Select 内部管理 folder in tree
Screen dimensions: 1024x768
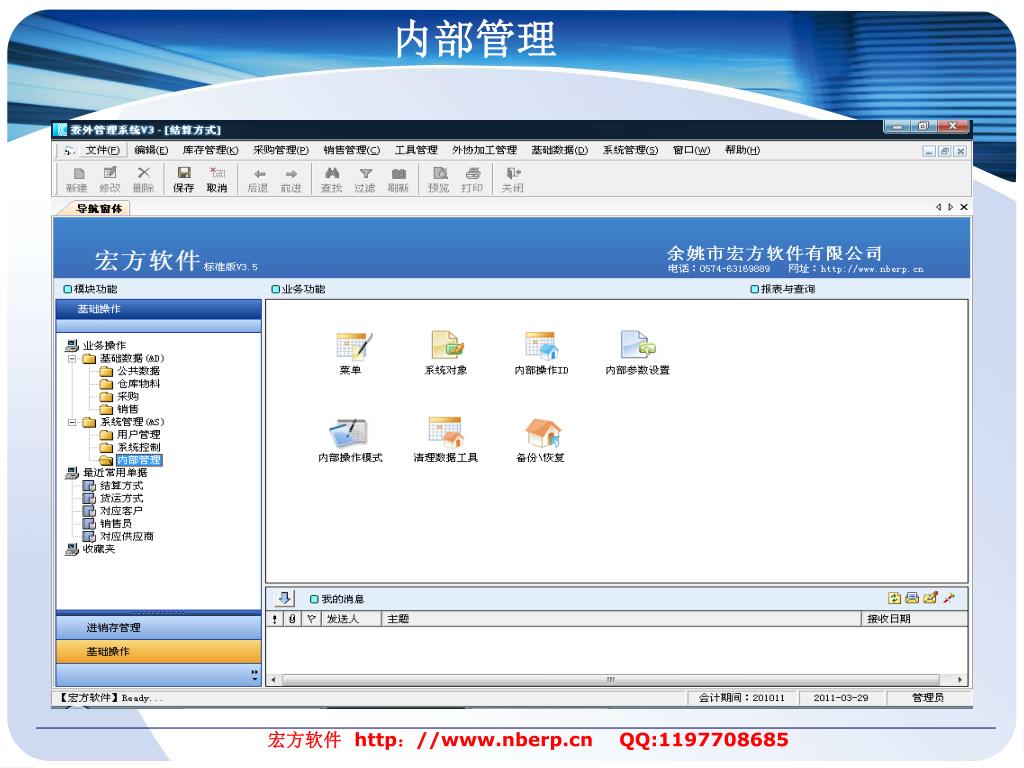coord(131,460)
